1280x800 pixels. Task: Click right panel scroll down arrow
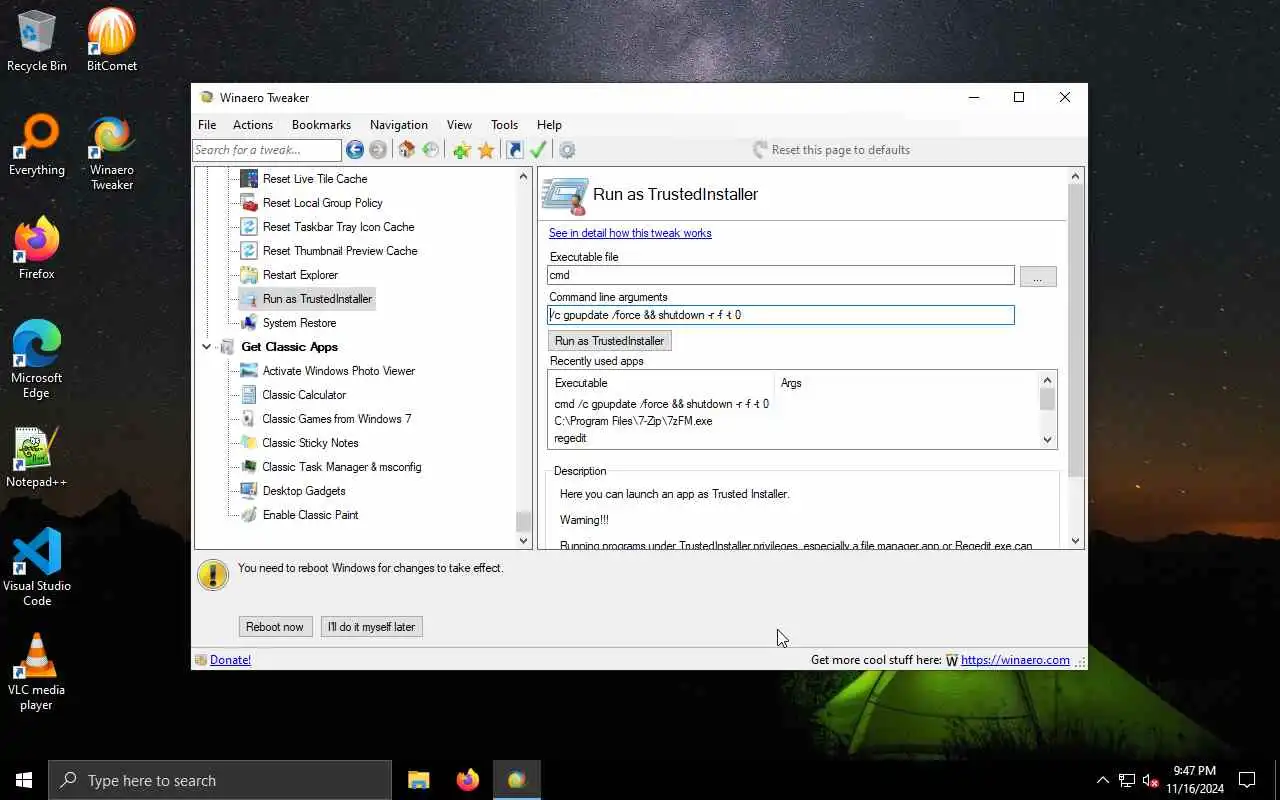[x=1076, y=541]
